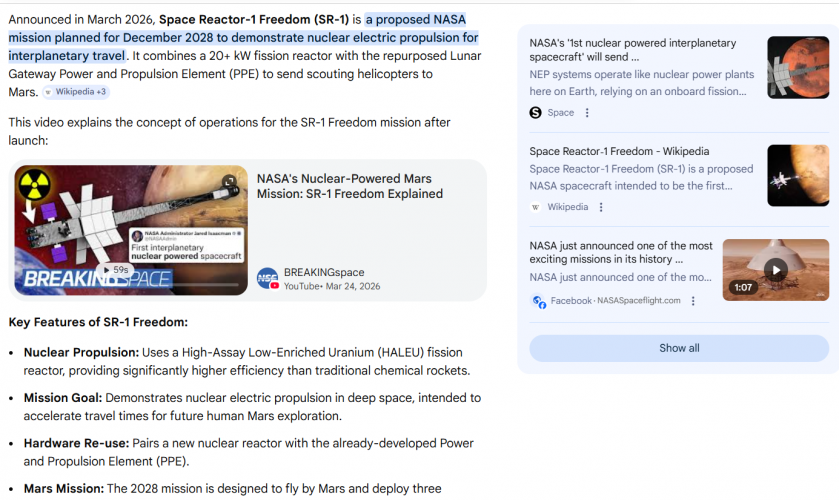Screen dimensions: 839x500
Task: Click the Space.com site icon
Action: [x=536, y=113]
